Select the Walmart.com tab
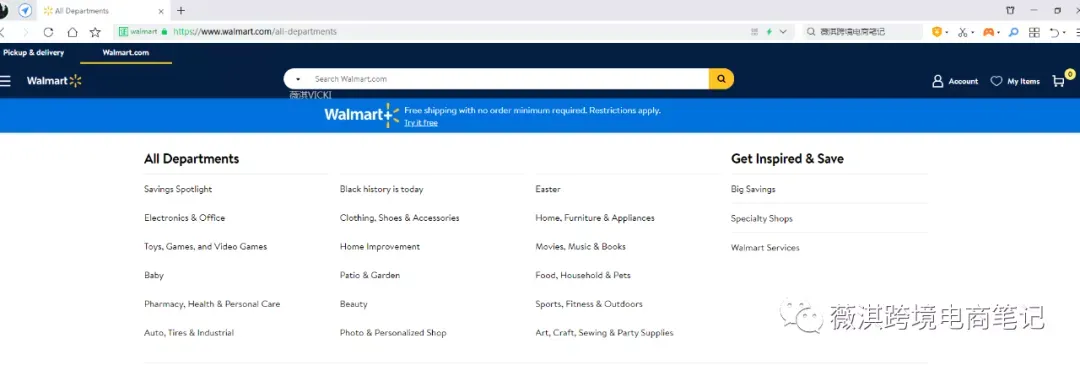 pyautogui.click(x=125, y=52)
